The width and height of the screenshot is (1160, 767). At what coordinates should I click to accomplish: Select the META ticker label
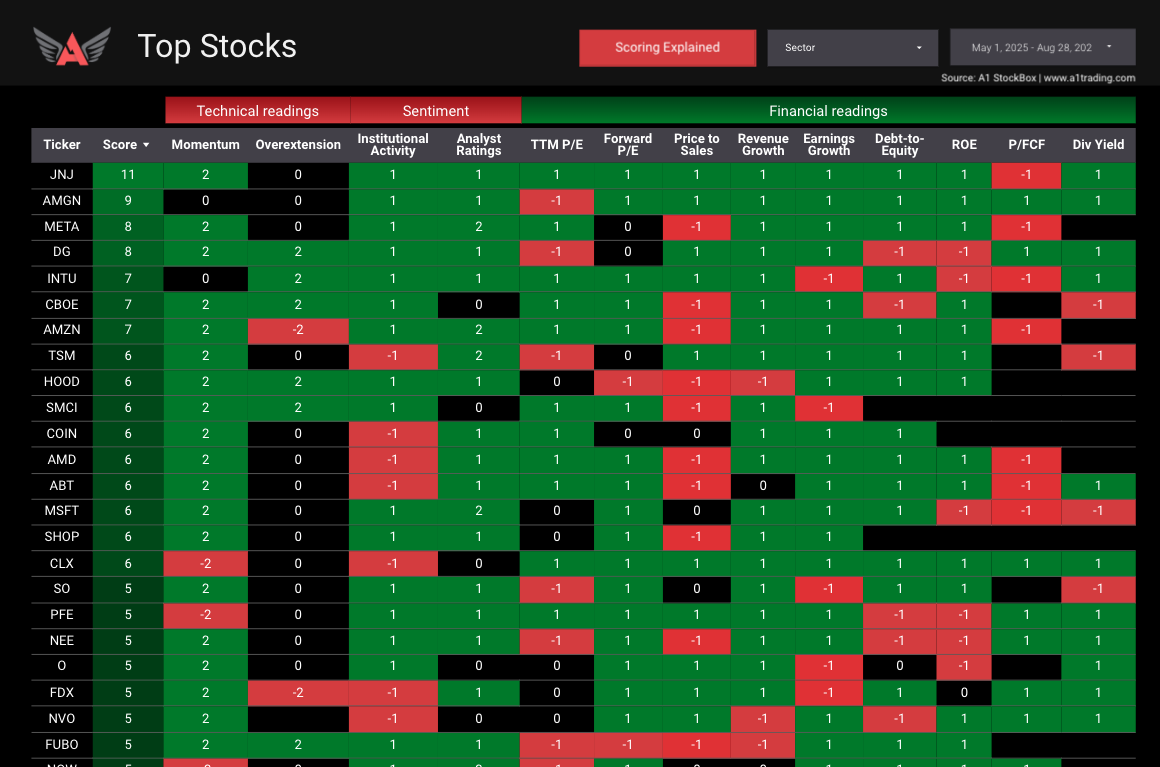point(61,227)
